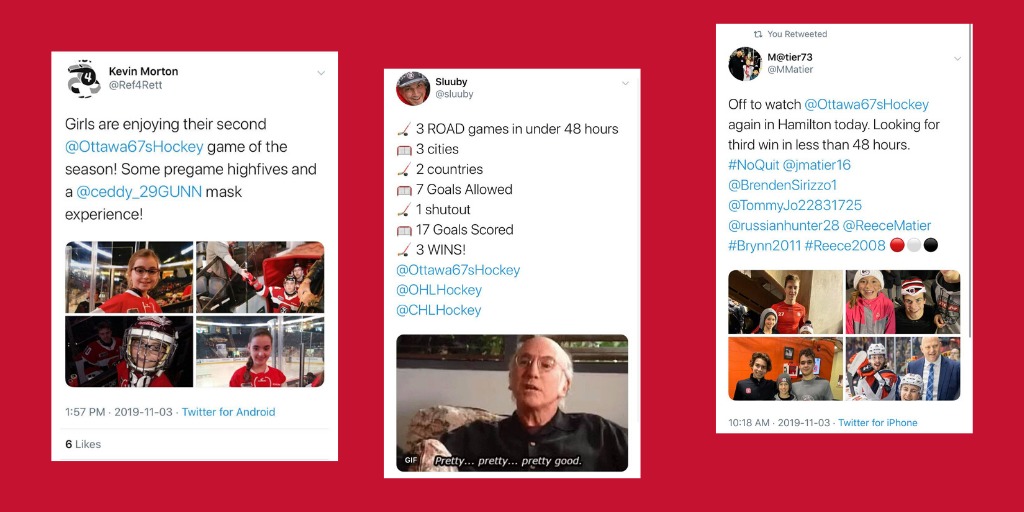1024x512 pixels.
Task: Play the Pretty pretty pretty good GIF
Action: 512,403
